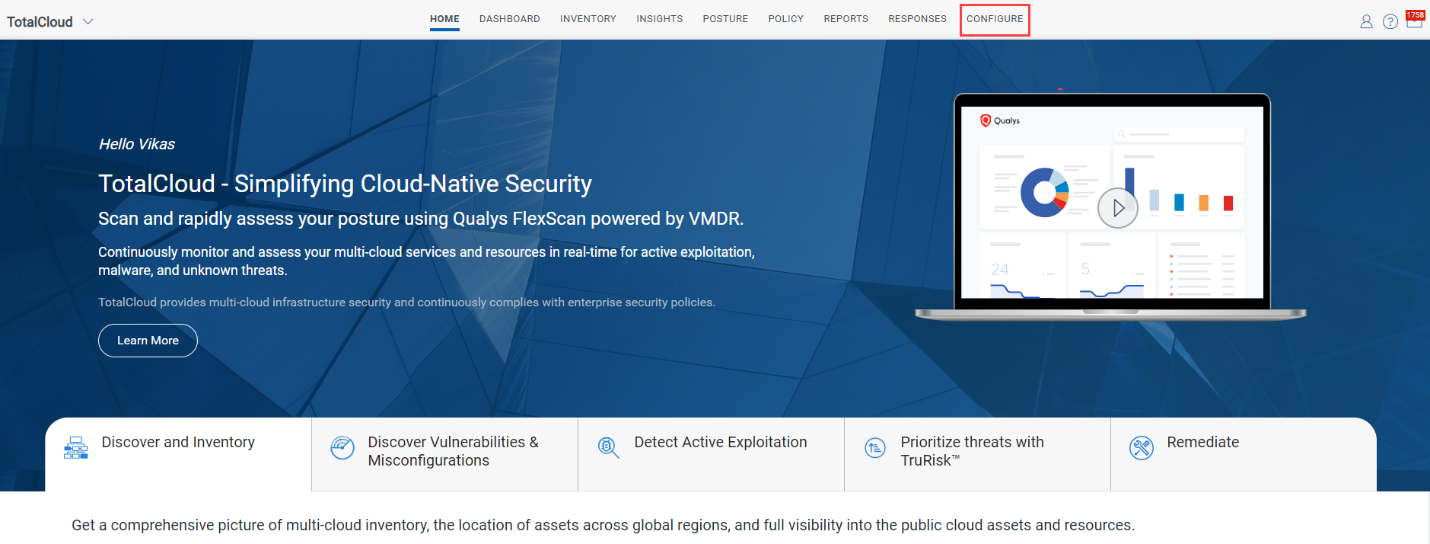Click the donut chart in laptop preview
Image resolution: width=1430 pixels, height=544 pixels.
[1044, 193]
